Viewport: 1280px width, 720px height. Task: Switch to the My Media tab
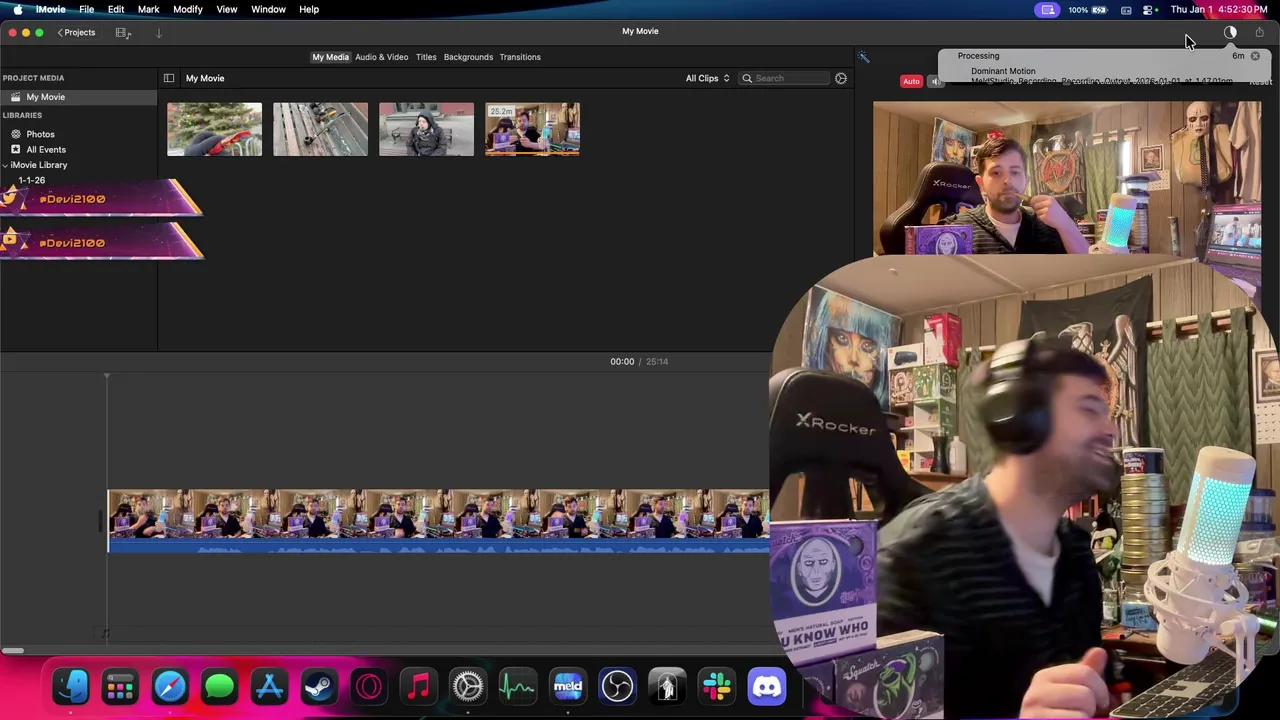tap(330, 57)
